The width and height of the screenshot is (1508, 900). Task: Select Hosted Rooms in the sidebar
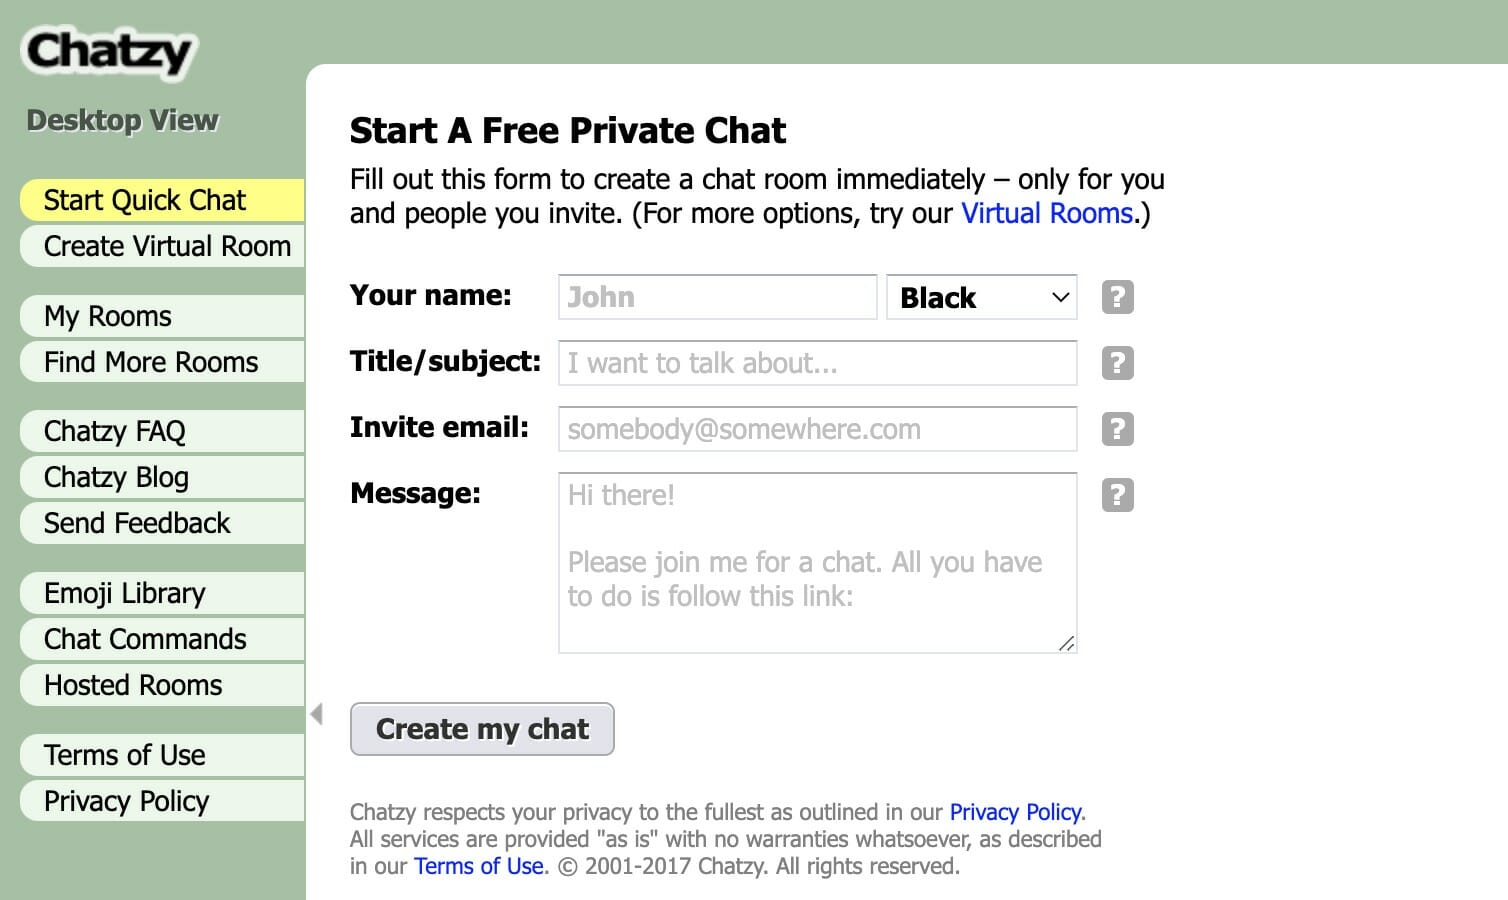pos(133,685)
